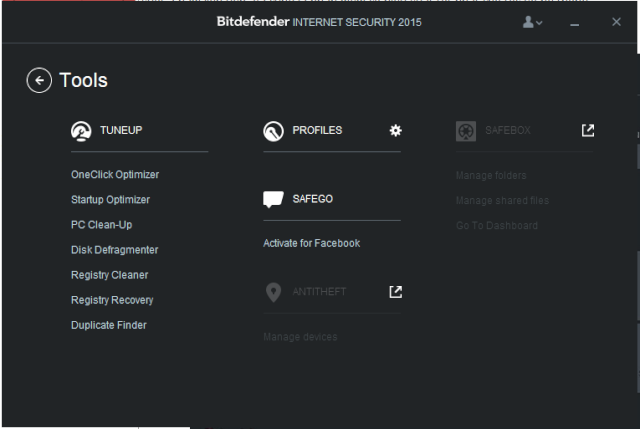This screenshot has height=429, width=640.
Task: Click the Tools page title
Action: click(x=83, y=80)
